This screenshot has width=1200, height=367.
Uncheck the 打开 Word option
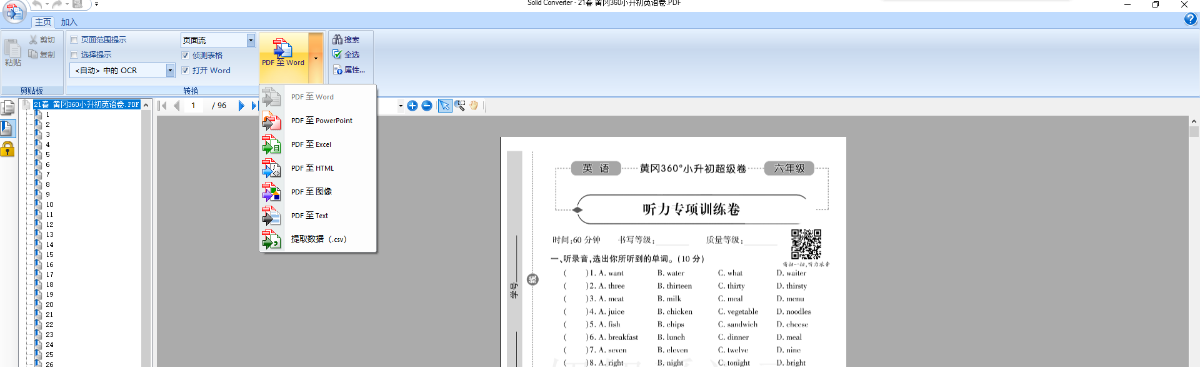pos(185,70)
